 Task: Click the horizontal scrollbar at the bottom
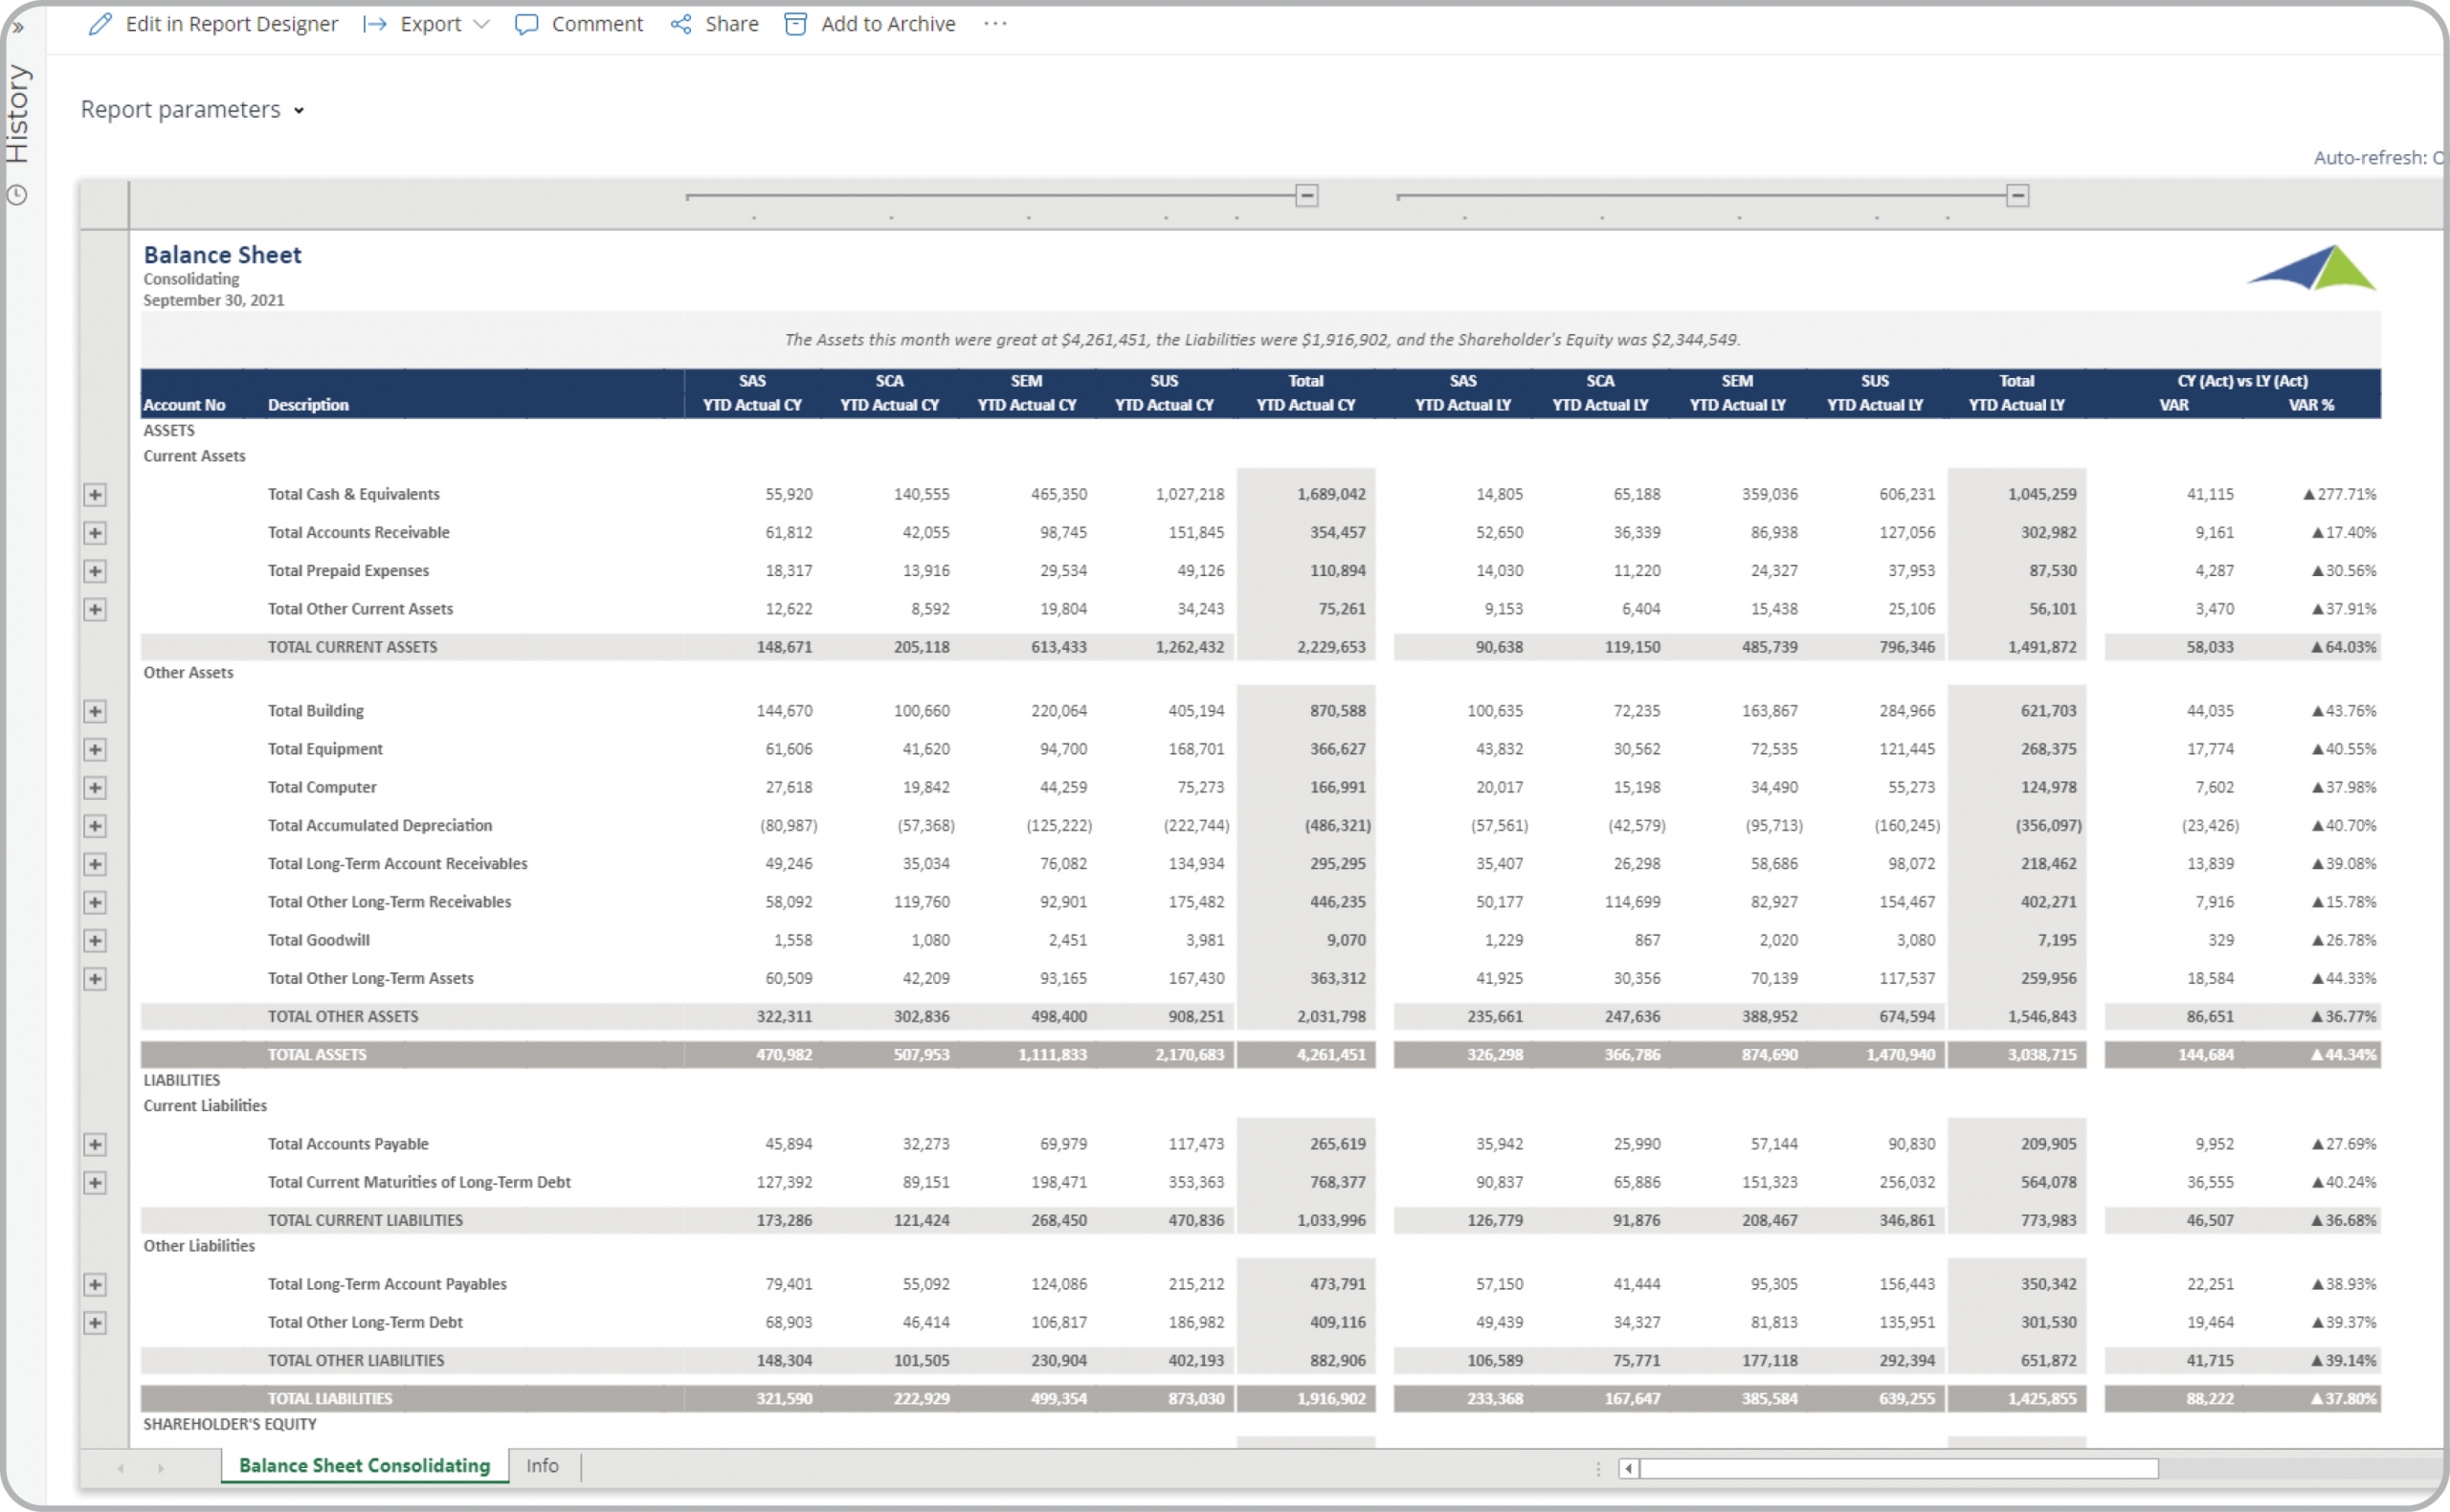[x=1898, y=1468]
